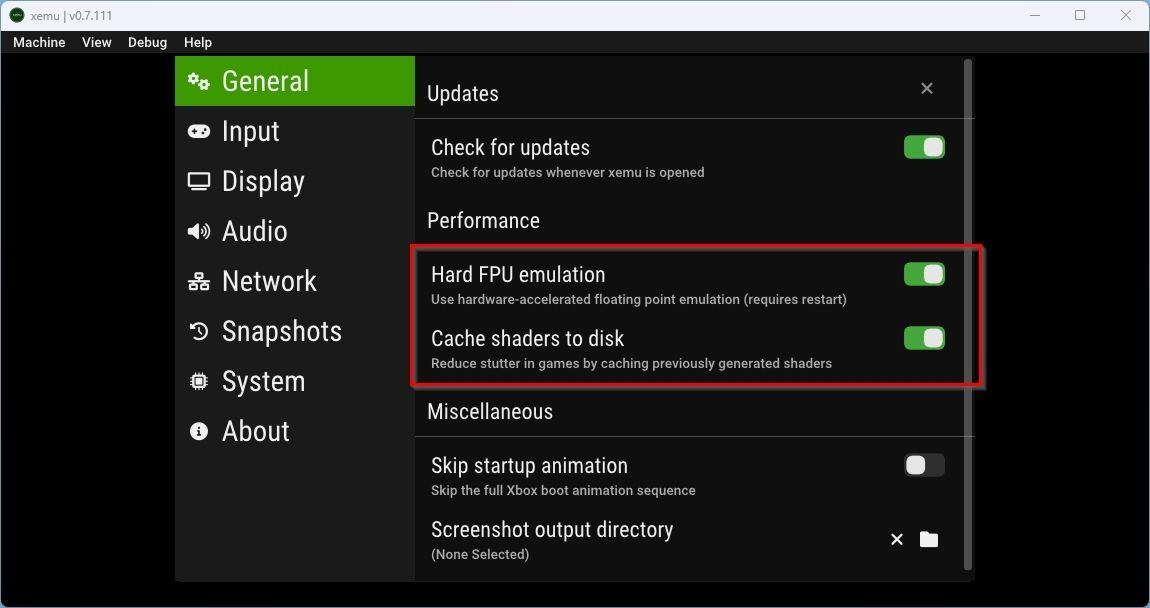Enable Skip startup animation

[x=923, y=465]
